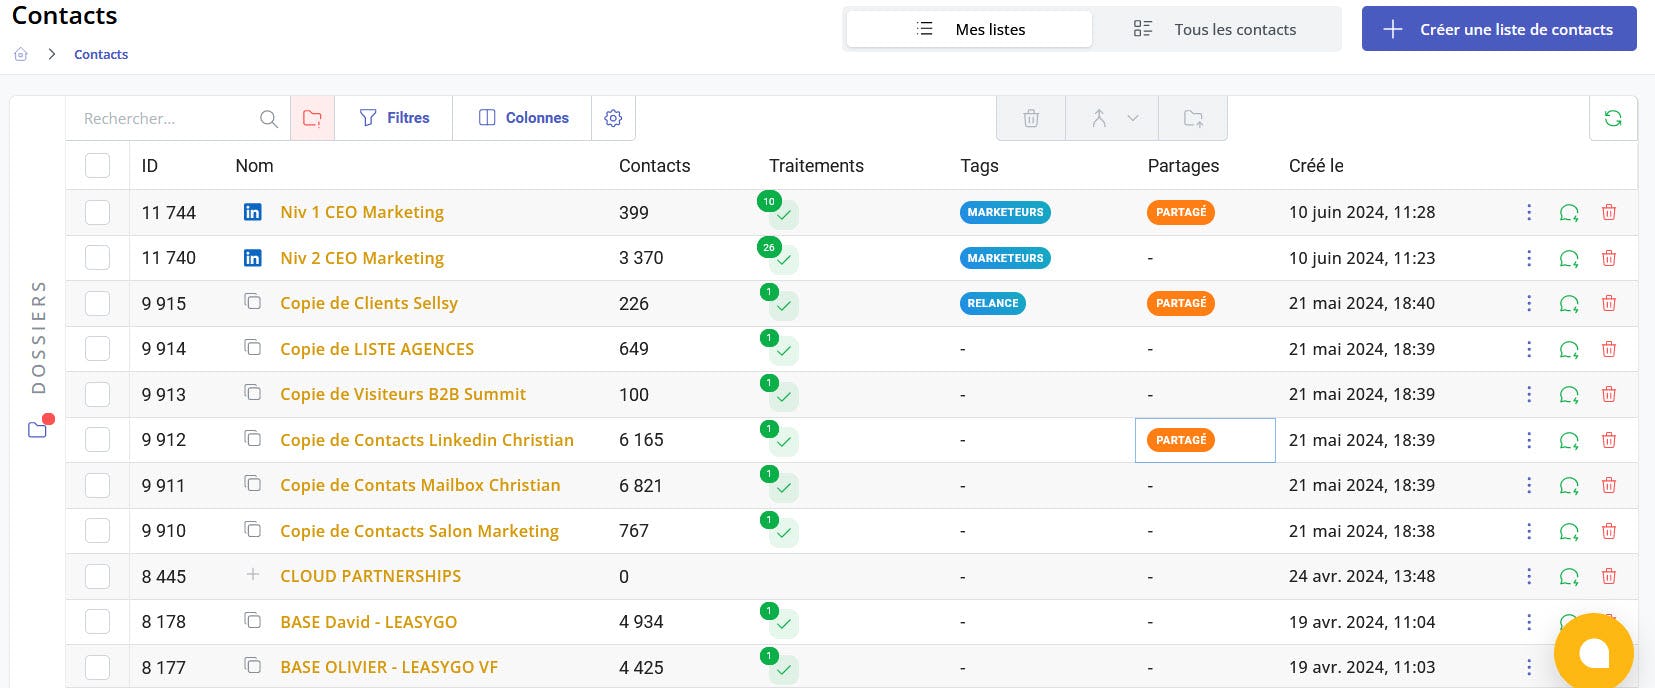This screenshot has height=688, width=1655.
Task: Check the box for list 9 914
Action: (x=97, y=349)
